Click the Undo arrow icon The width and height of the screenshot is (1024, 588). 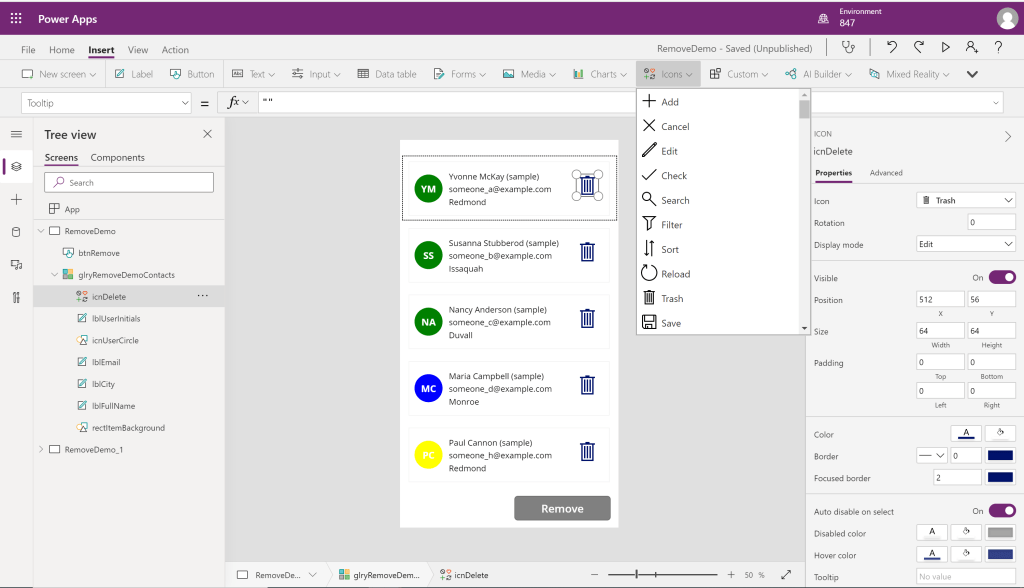pyautogui.click(x=892, y=47)
